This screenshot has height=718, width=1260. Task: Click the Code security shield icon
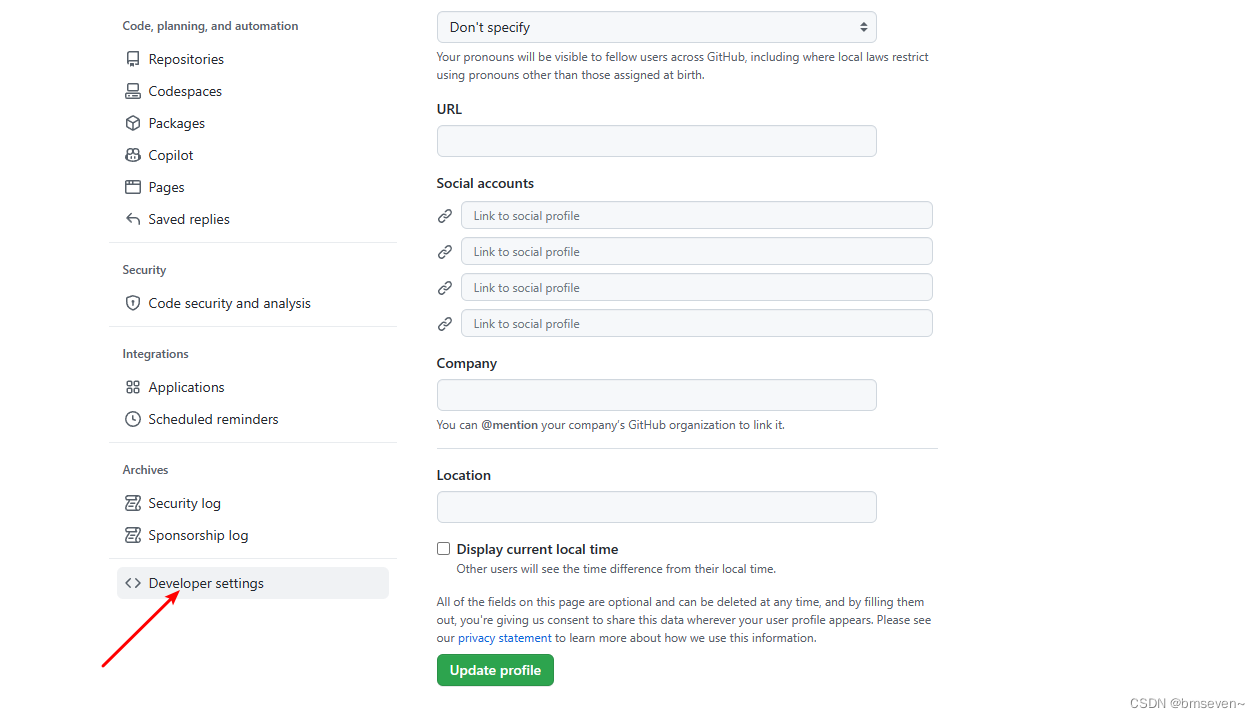tap(133, 303)
